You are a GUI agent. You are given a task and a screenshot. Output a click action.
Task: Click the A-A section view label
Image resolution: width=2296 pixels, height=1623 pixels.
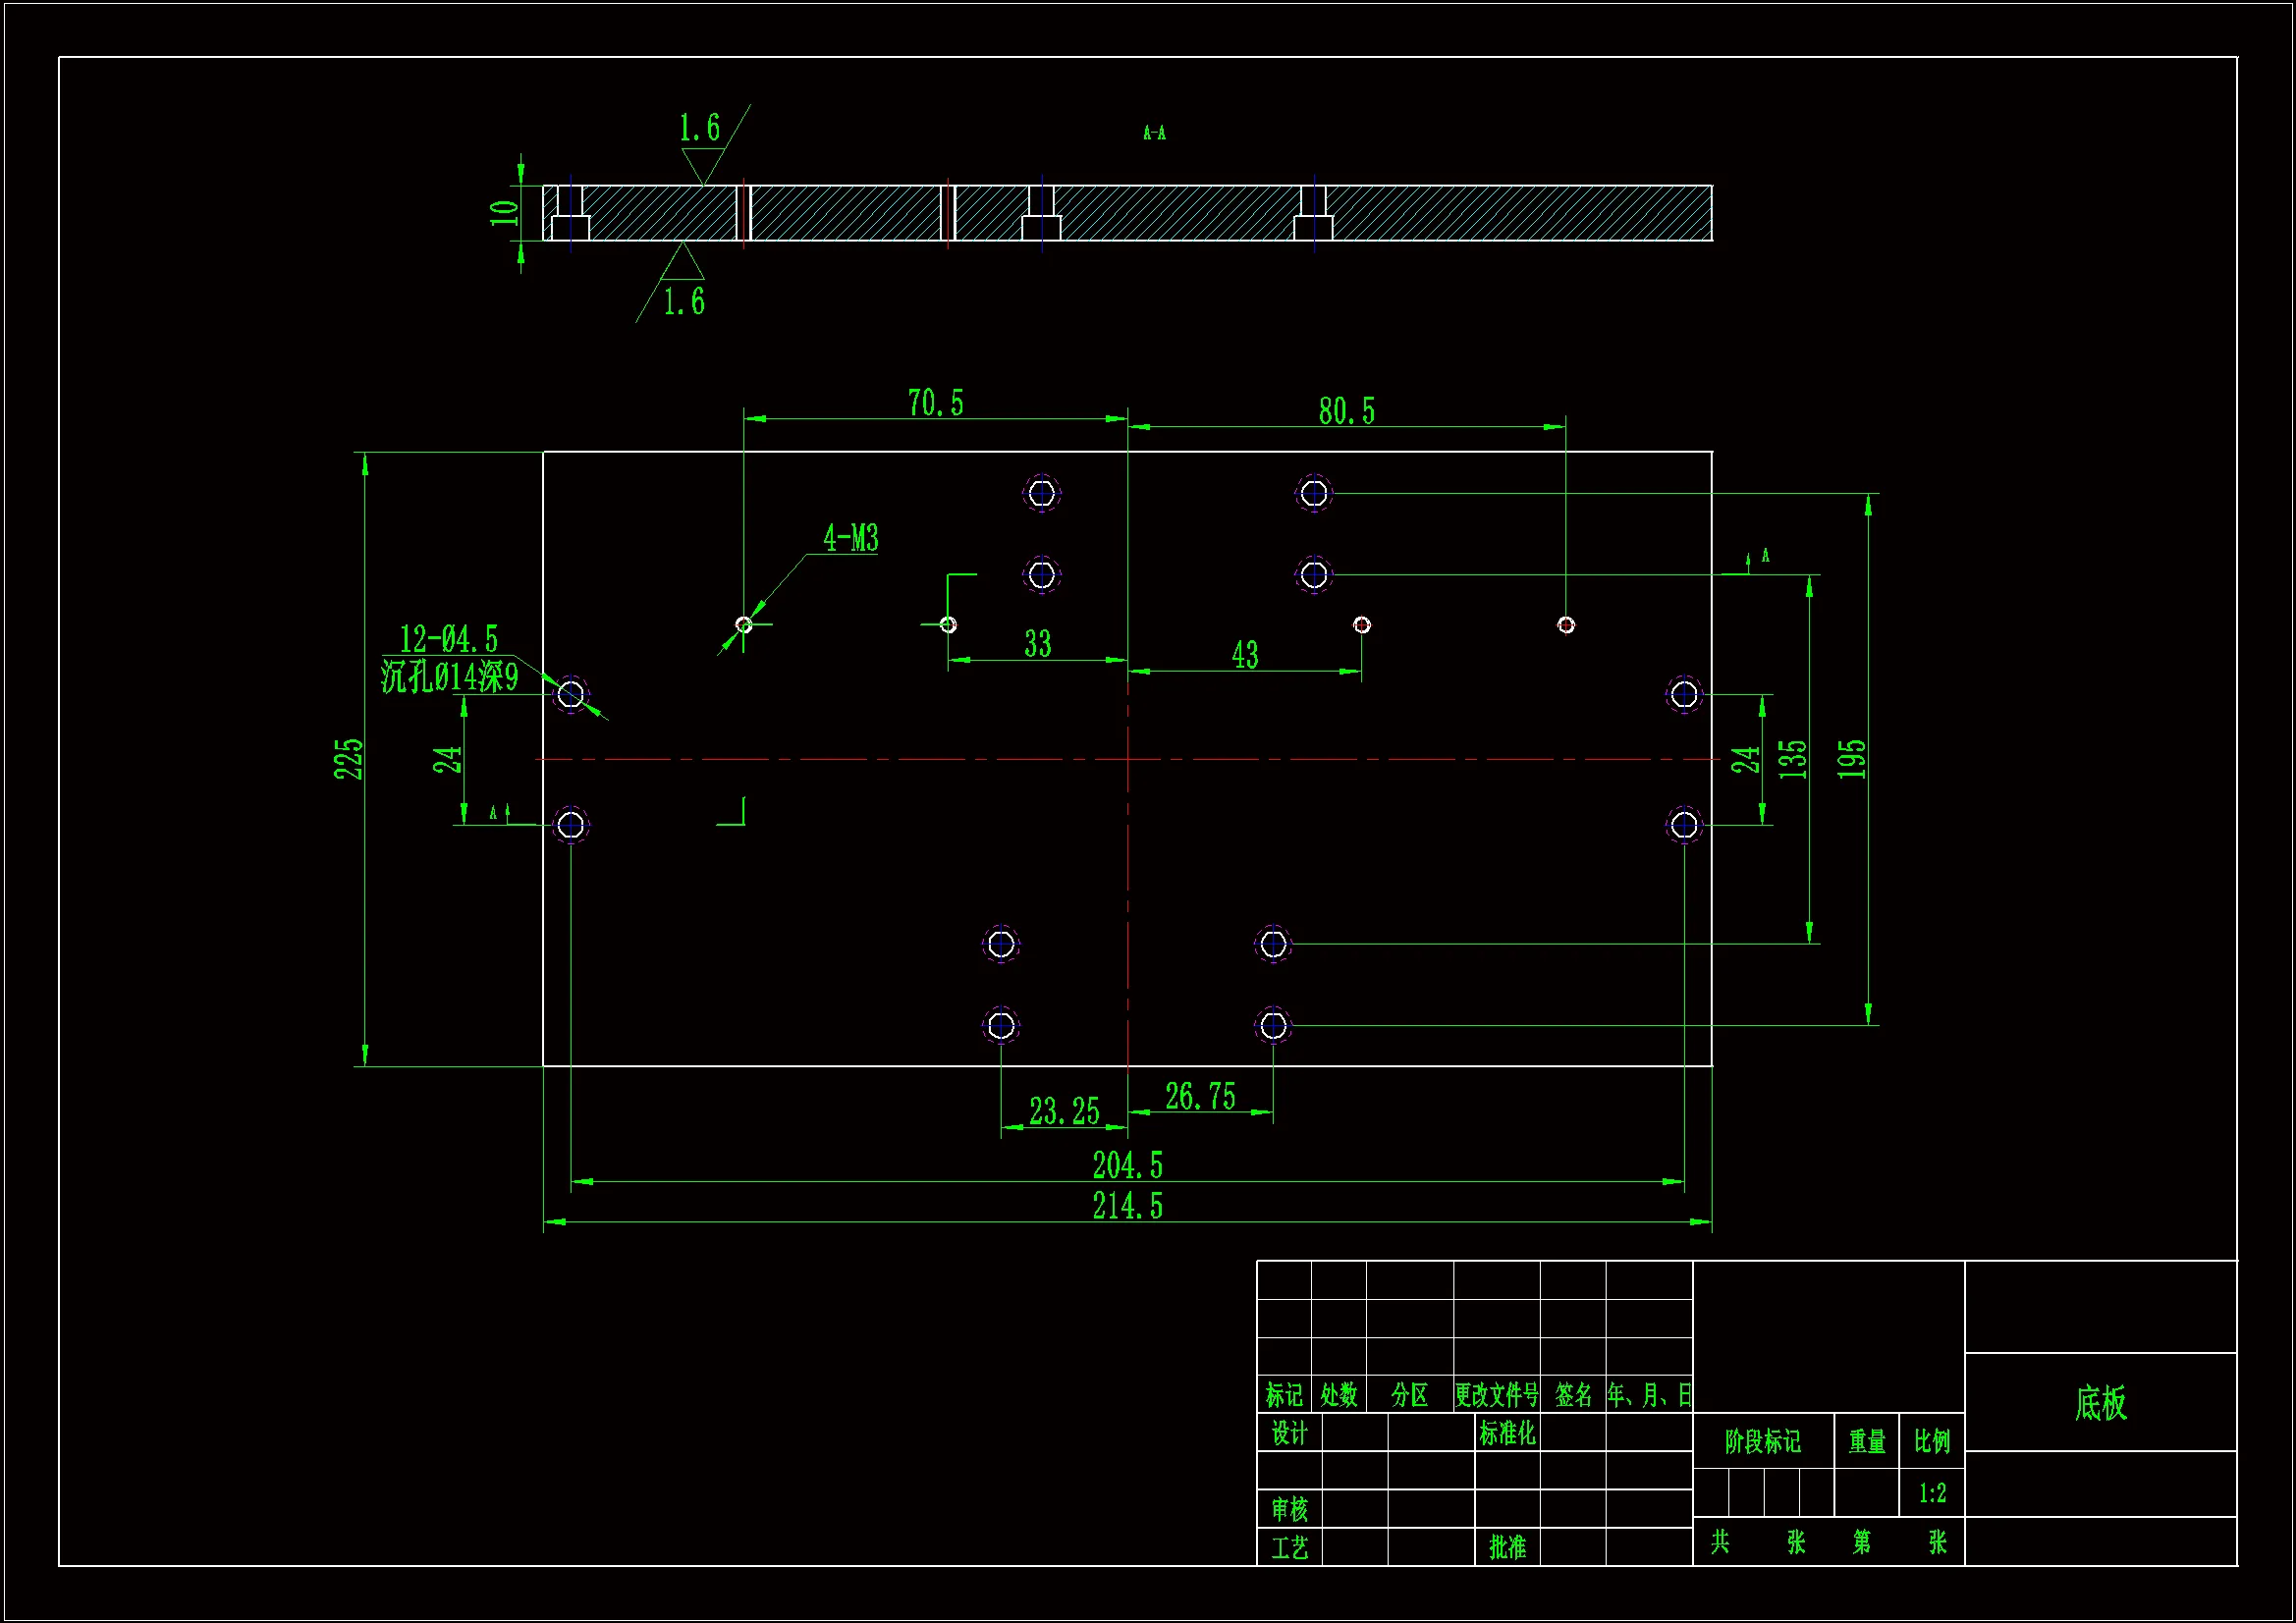tap(1154, 132)
